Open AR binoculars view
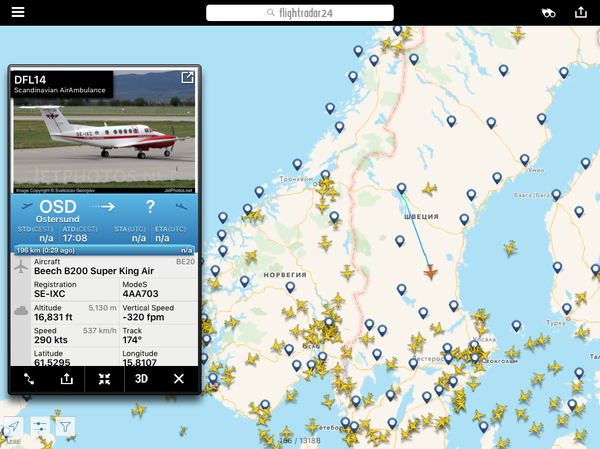This screenshot has height=449, width=600. (x=547, y=13)
